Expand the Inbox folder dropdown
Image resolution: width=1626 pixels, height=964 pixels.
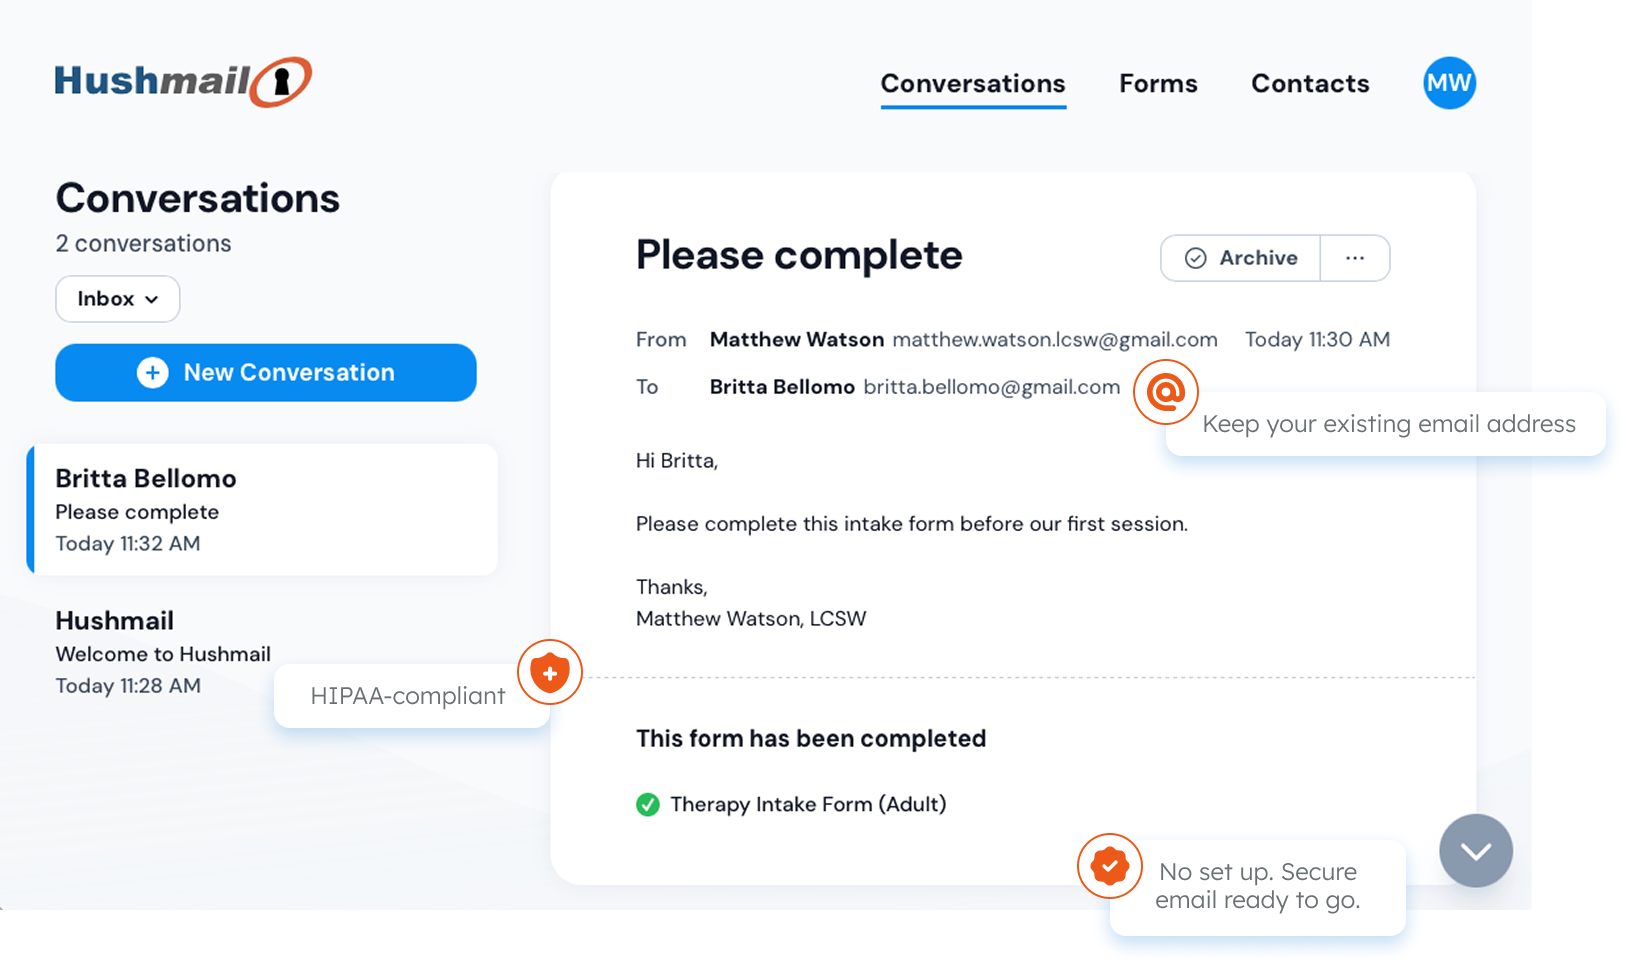point(118,299)
